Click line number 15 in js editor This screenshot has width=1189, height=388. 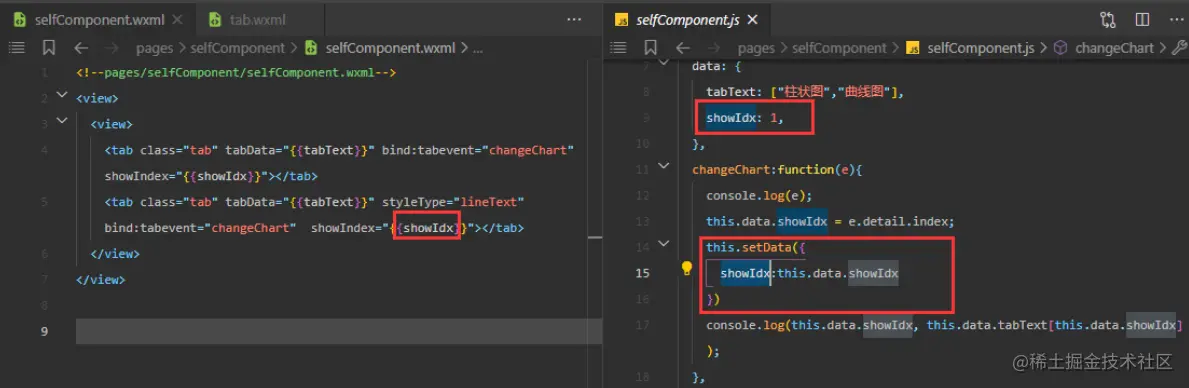[x=642, y=273]
